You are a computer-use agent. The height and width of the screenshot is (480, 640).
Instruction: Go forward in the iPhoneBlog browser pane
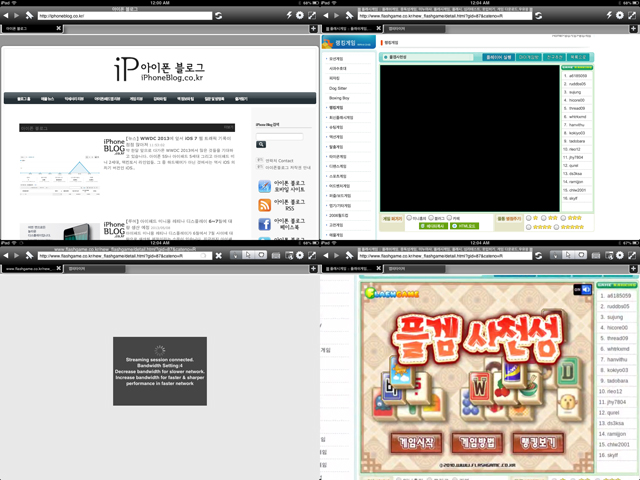click(17, 16)
